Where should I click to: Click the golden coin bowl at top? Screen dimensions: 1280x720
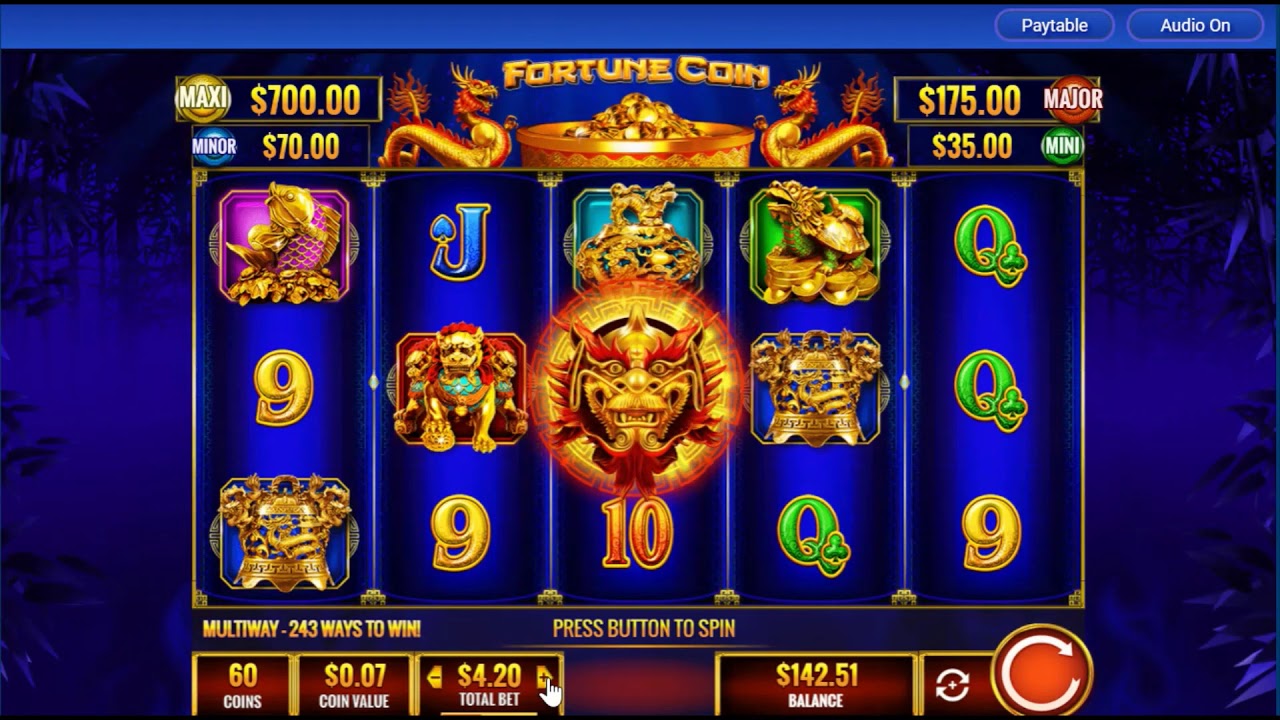click(636, 130)
